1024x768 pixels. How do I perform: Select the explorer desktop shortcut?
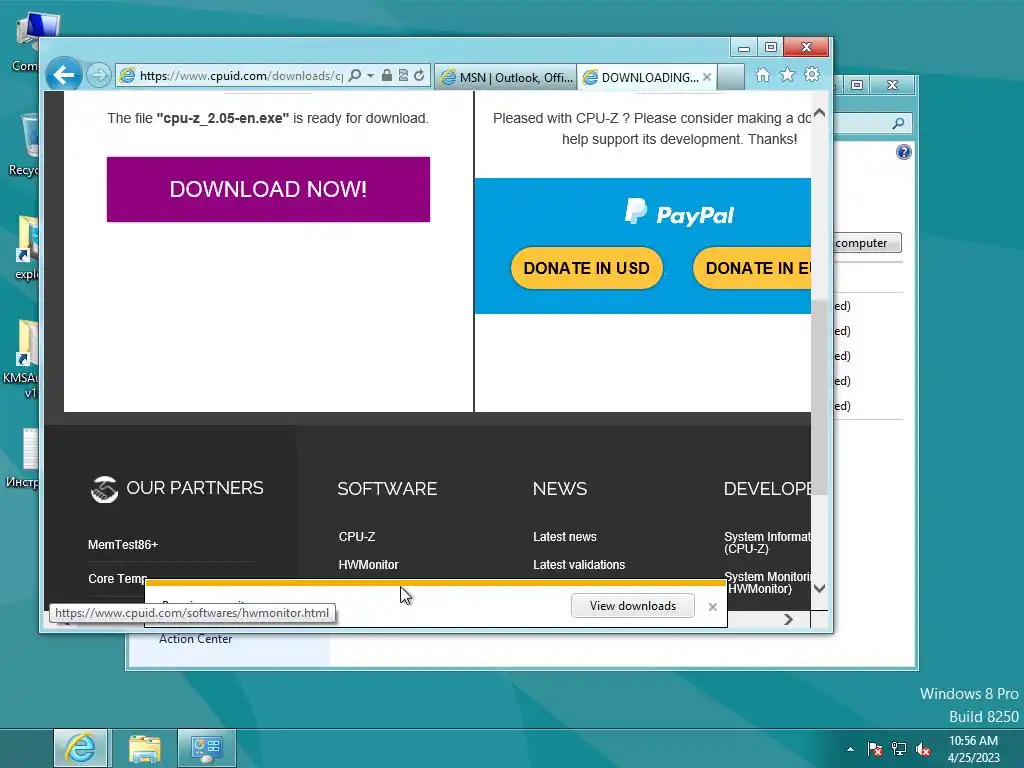pyautogui.click(x=26, y=248)
